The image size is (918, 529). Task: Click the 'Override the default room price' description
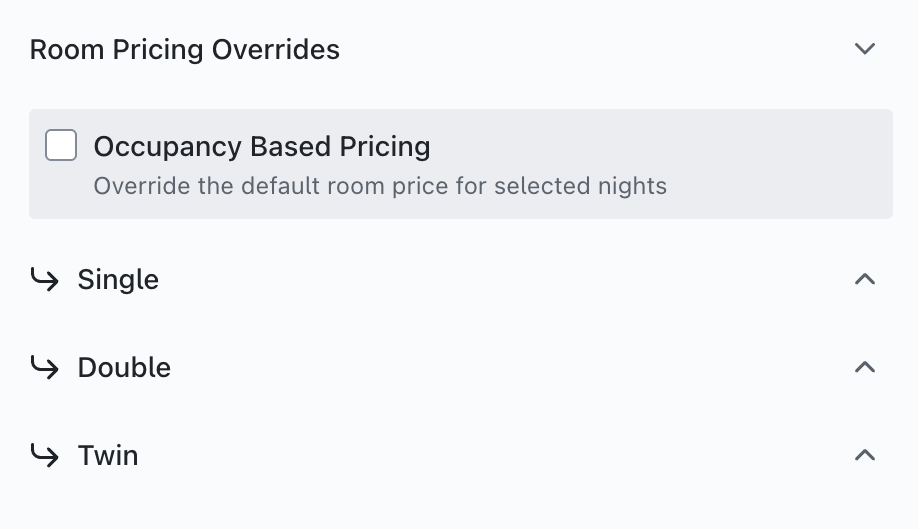coord(380,186)
